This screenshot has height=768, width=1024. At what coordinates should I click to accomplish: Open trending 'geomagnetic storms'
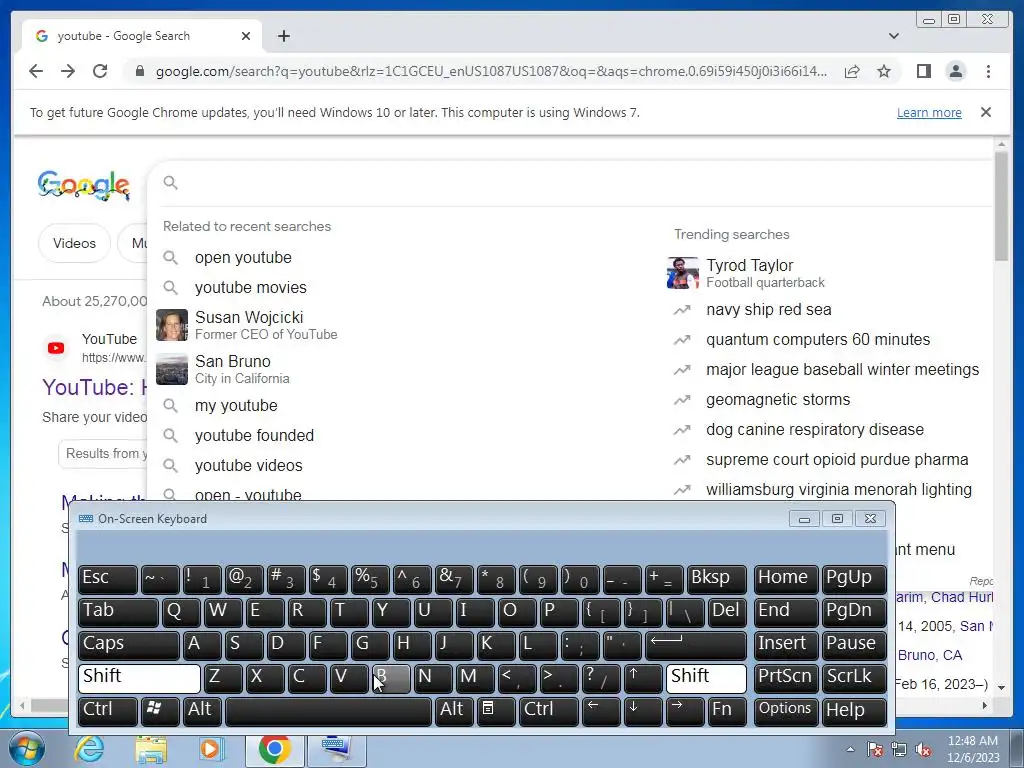coord(778,400)
